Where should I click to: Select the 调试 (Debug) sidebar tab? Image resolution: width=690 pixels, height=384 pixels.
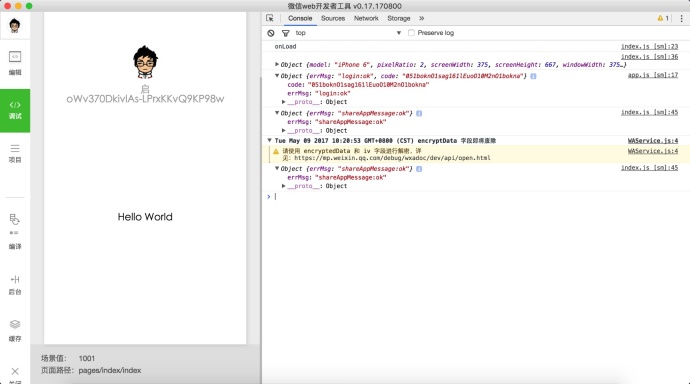(15, 110)
